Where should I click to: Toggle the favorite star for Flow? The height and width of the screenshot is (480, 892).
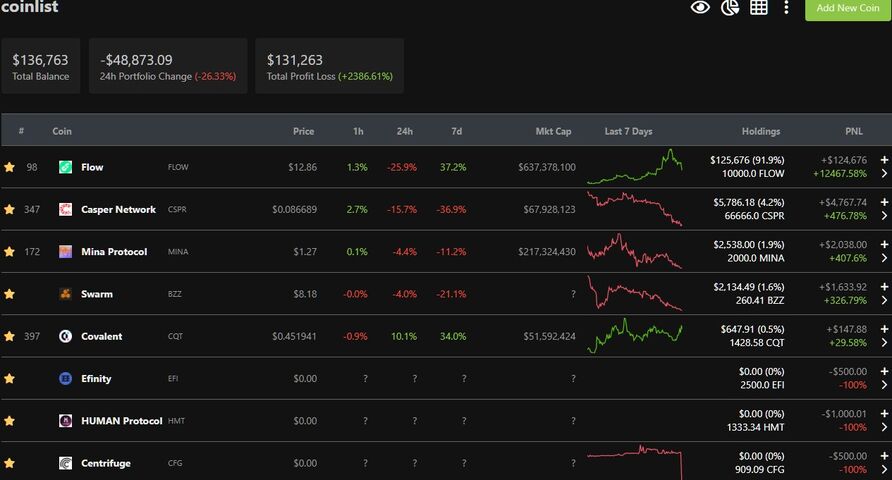tap(9, 167)
